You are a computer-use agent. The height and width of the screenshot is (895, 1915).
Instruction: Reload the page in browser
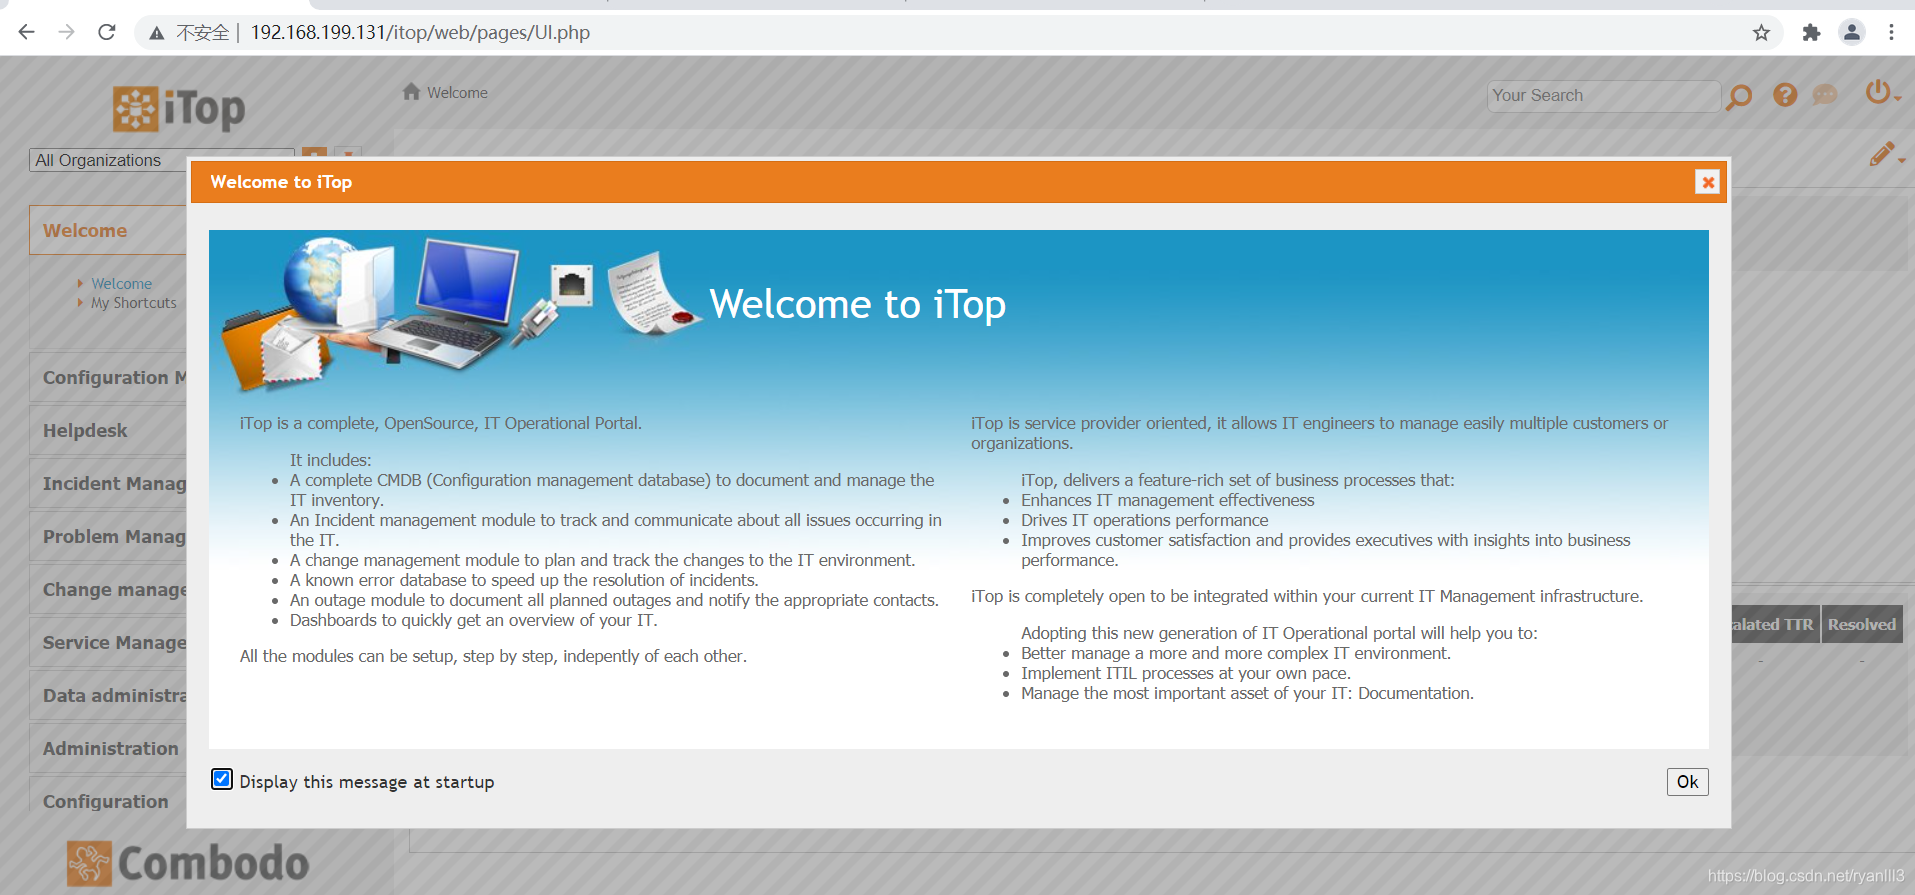point(107,32)
